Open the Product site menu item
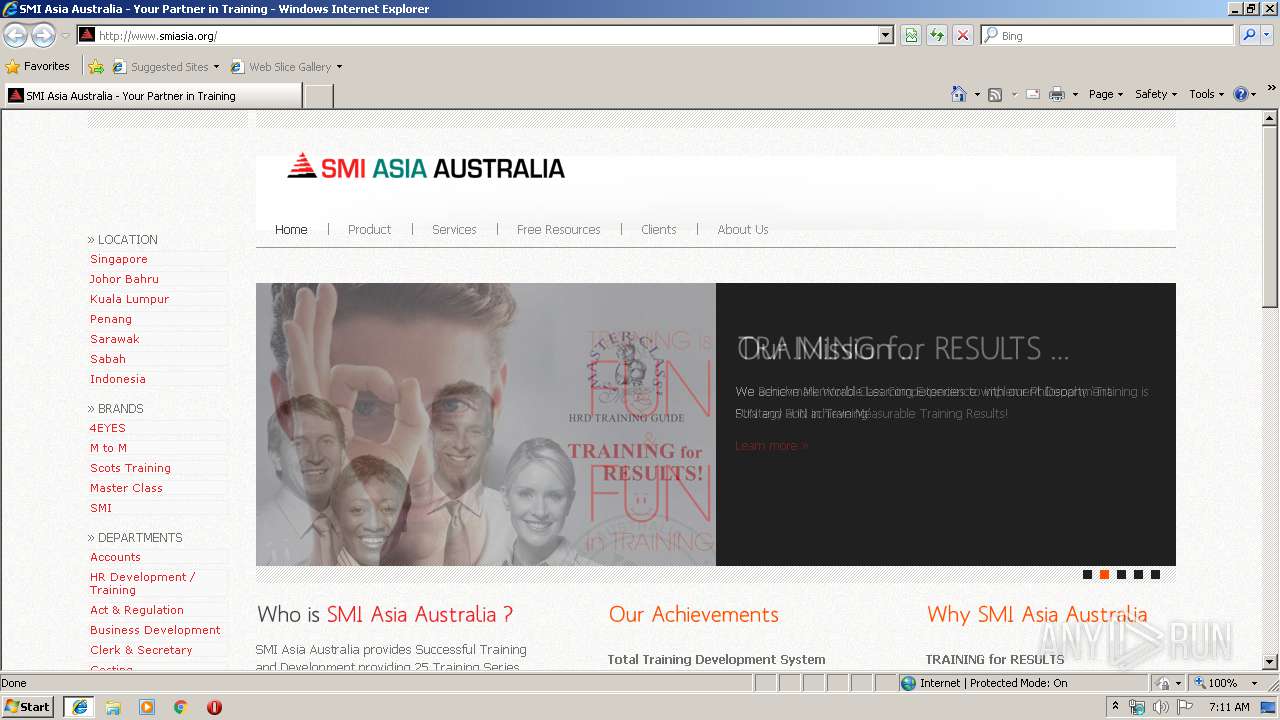This screenshot has width=1280, height=720. [x=369, y=229]
